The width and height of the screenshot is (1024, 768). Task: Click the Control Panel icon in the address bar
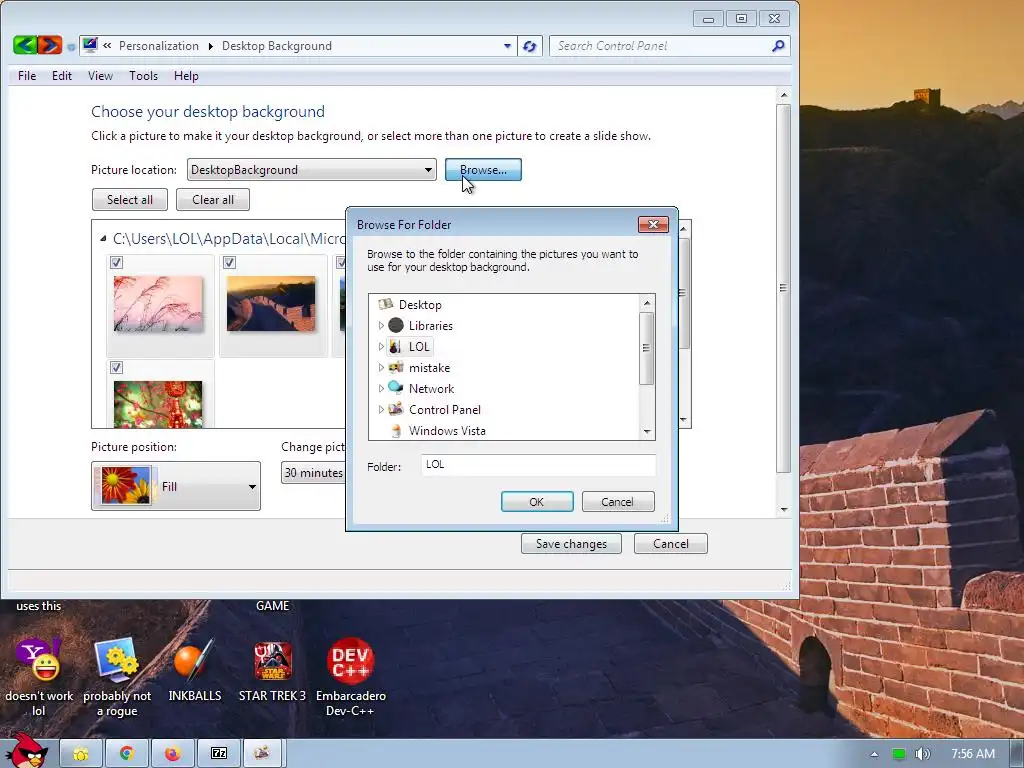[90, 45]
